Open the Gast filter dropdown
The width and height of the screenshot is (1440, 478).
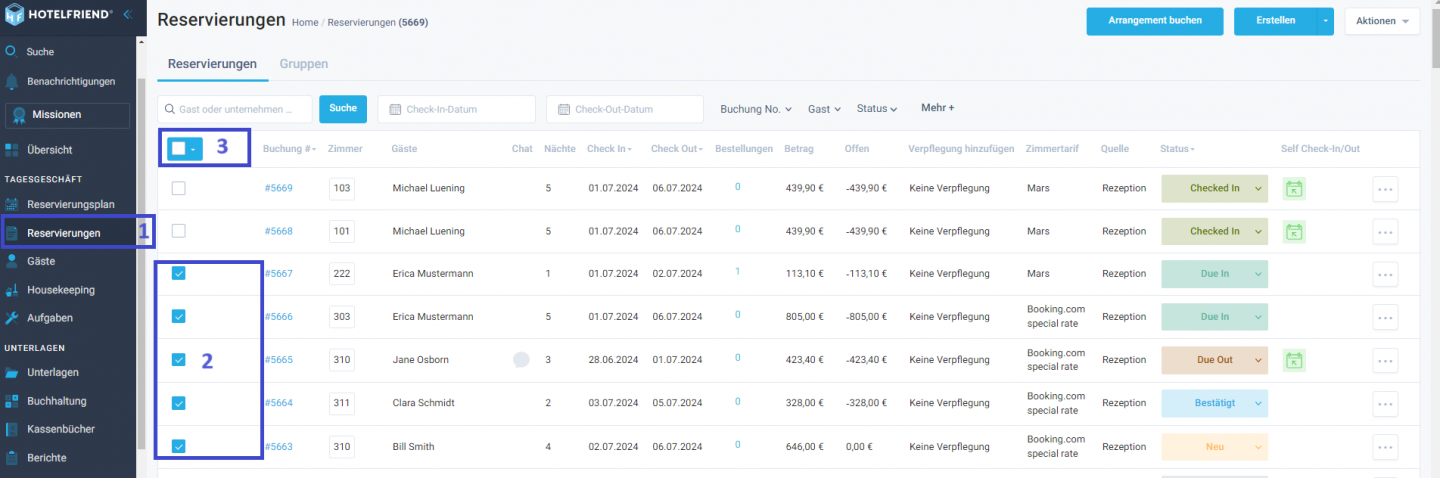[824, 109]
